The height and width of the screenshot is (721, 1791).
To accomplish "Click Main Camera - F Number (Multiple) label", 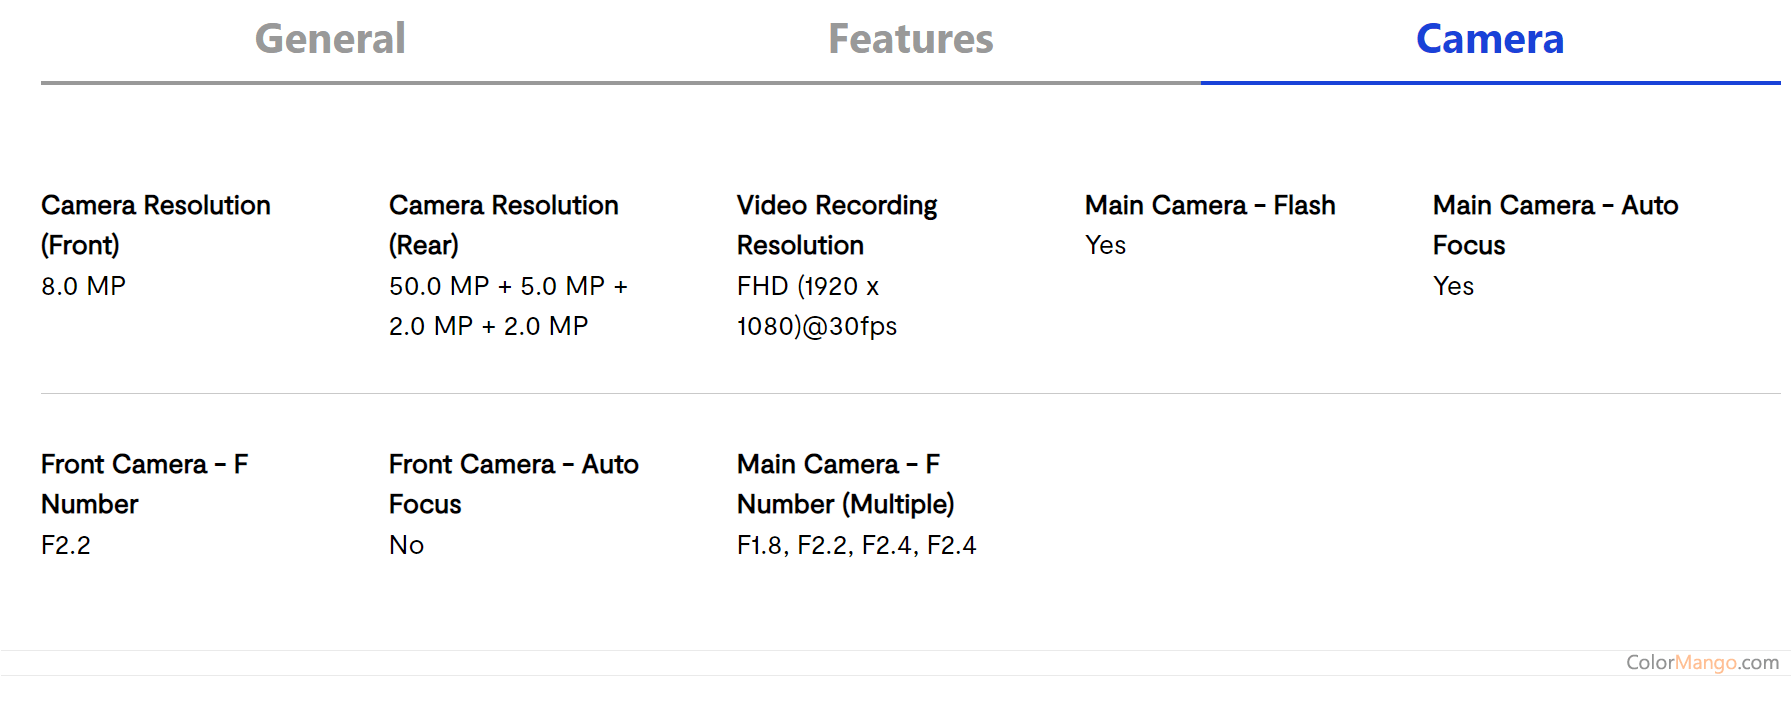I will (x=845, y=484).
